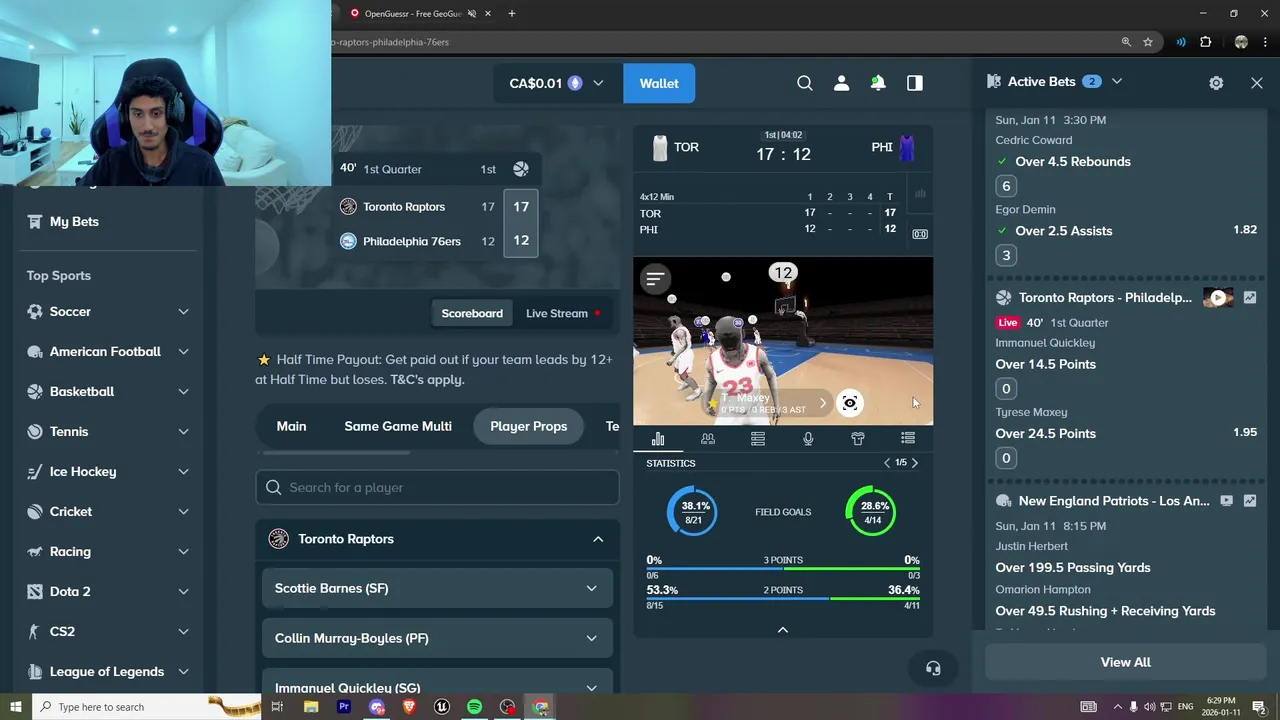Click the stats bars icon beside scoreboard
Screen dimensions: 1280x720
coord(920,193)
